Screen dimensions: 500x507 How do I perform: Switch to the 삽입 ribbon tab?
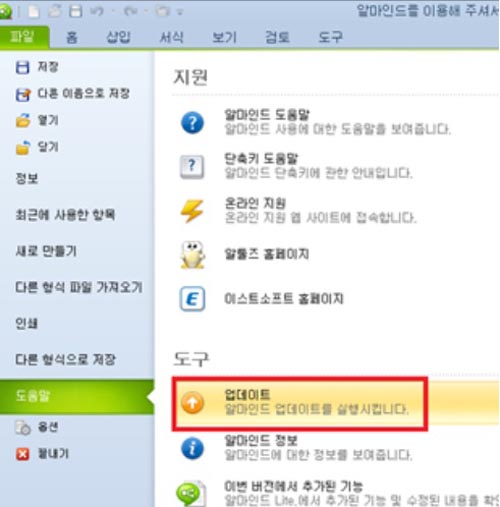tap(118, 37)
